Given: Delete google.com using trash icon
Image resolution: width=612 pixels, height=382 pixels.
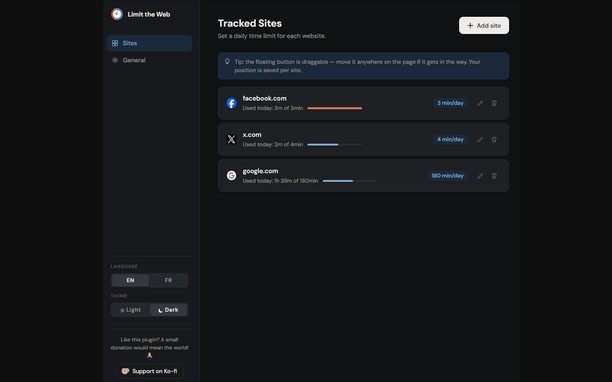Looking at the screenshot, I should click(x=494, y=176).
